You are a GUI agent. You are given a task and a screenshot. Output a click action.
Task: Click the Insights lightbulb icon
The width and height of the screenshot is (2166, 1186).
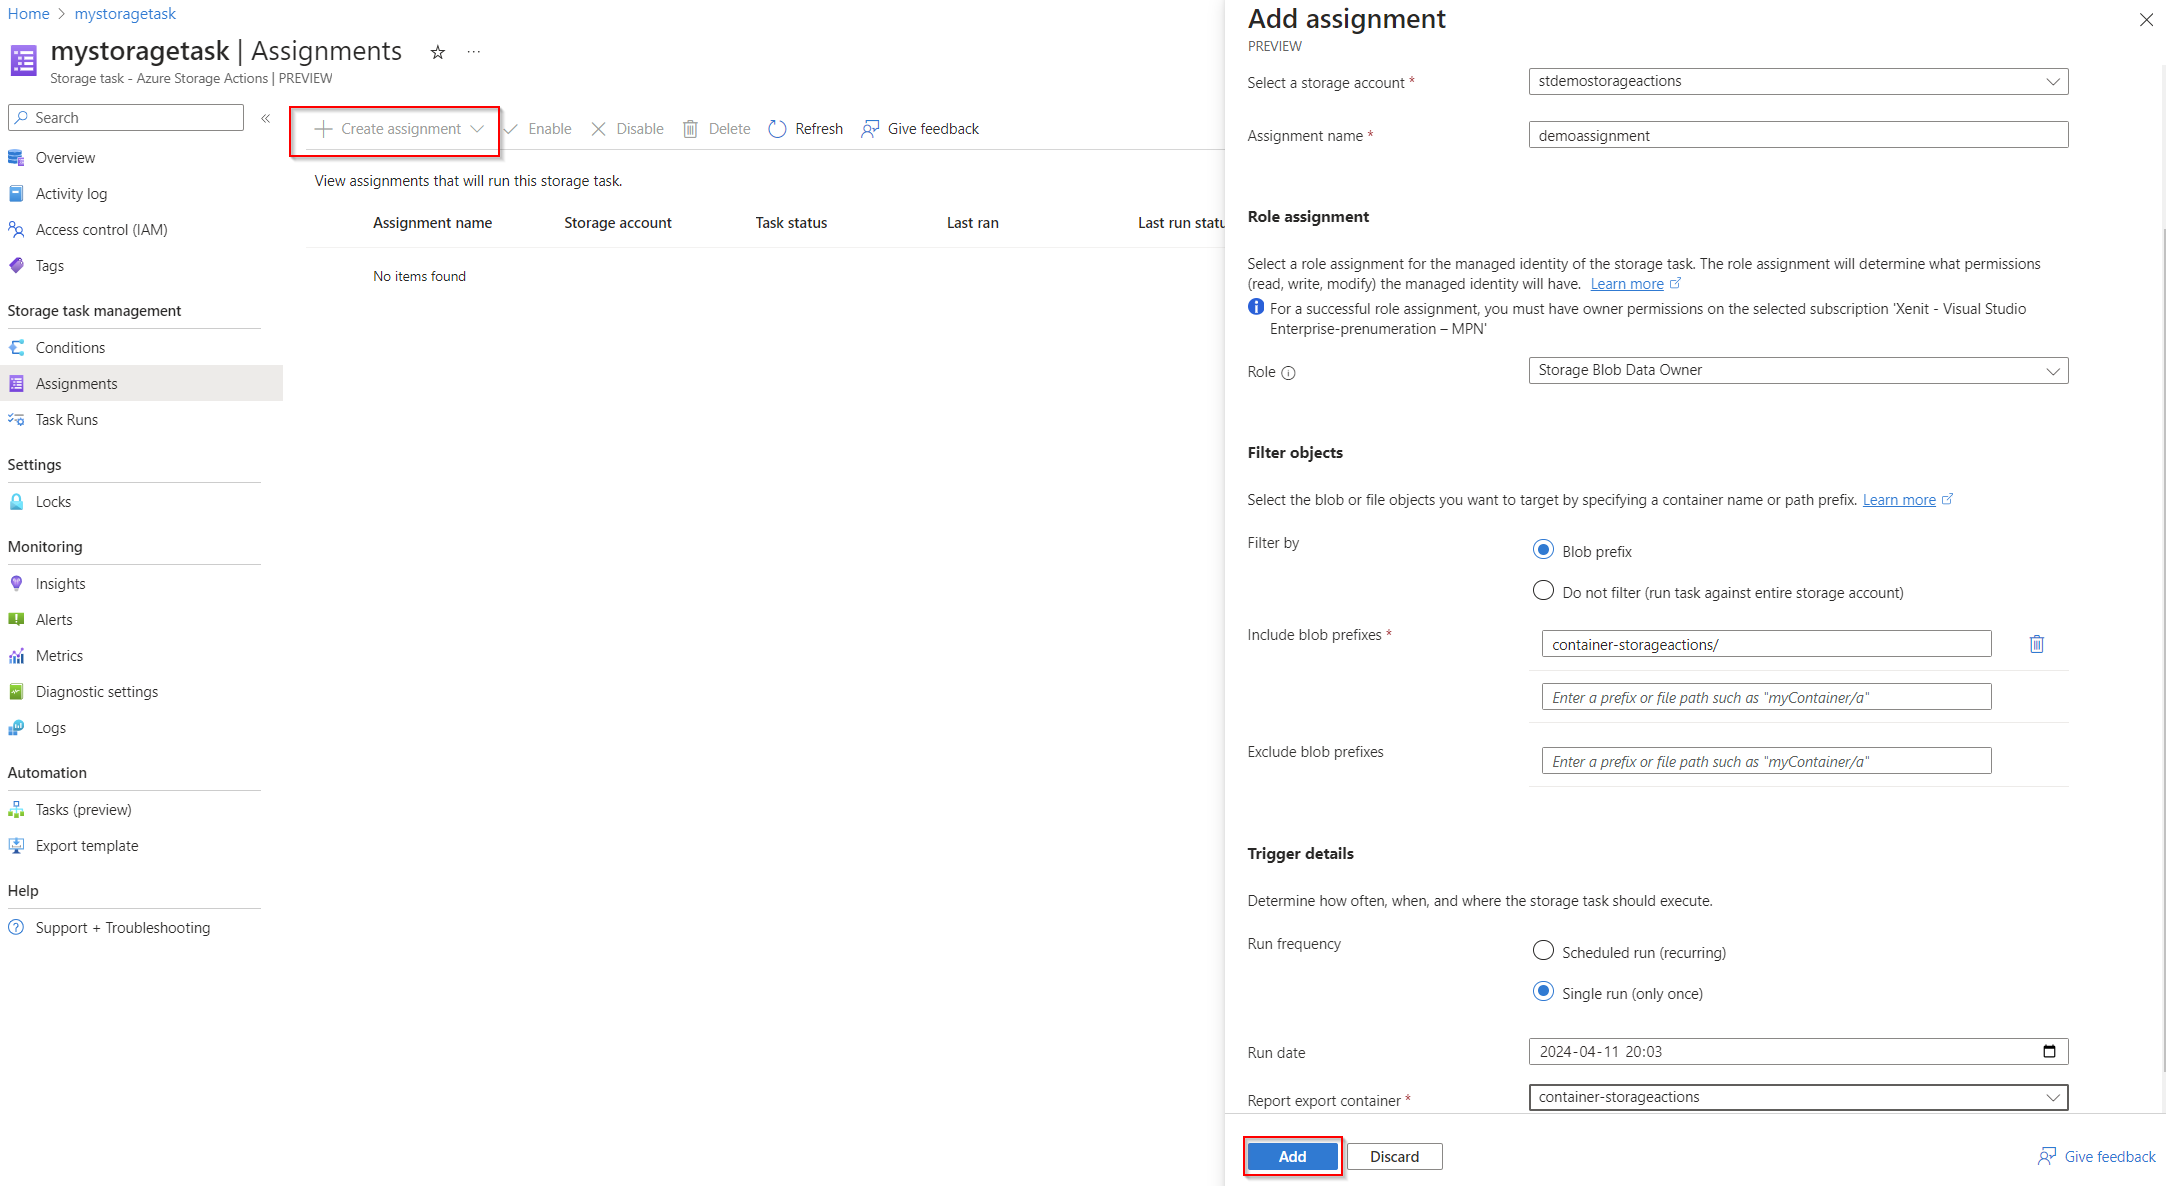(x=16, y=584)
